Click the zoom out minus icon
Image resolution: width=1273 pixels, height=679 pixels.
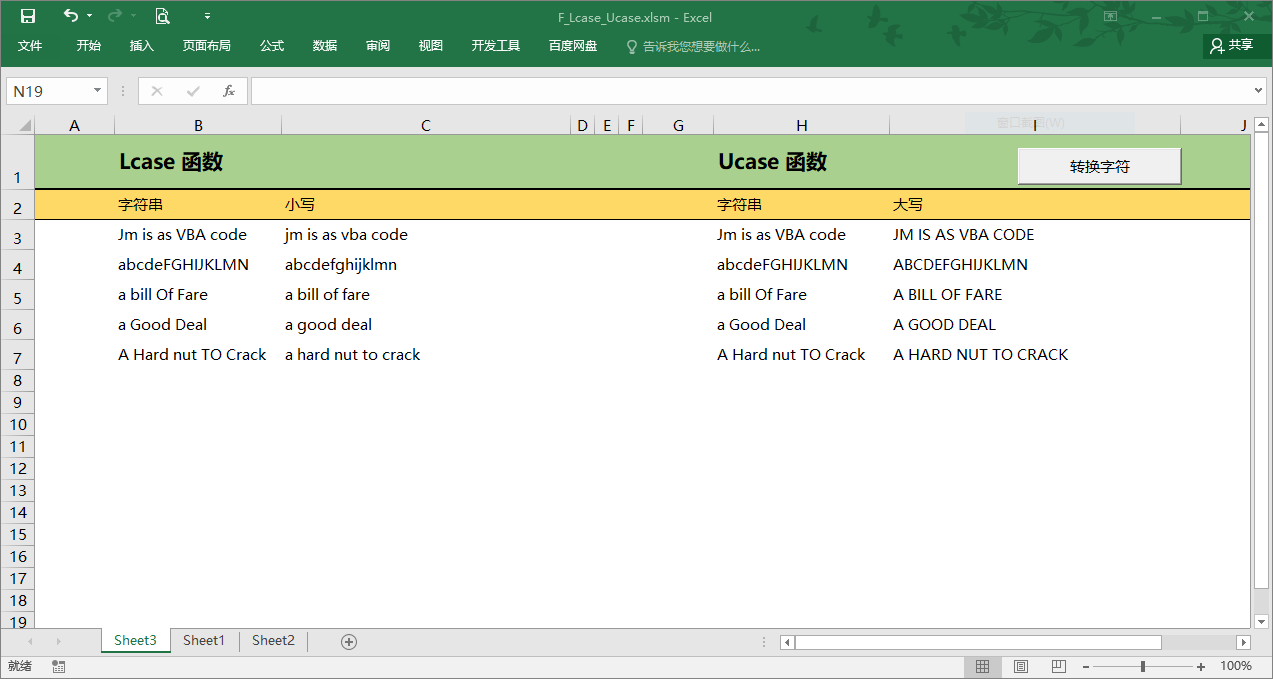click(1086, 666)
